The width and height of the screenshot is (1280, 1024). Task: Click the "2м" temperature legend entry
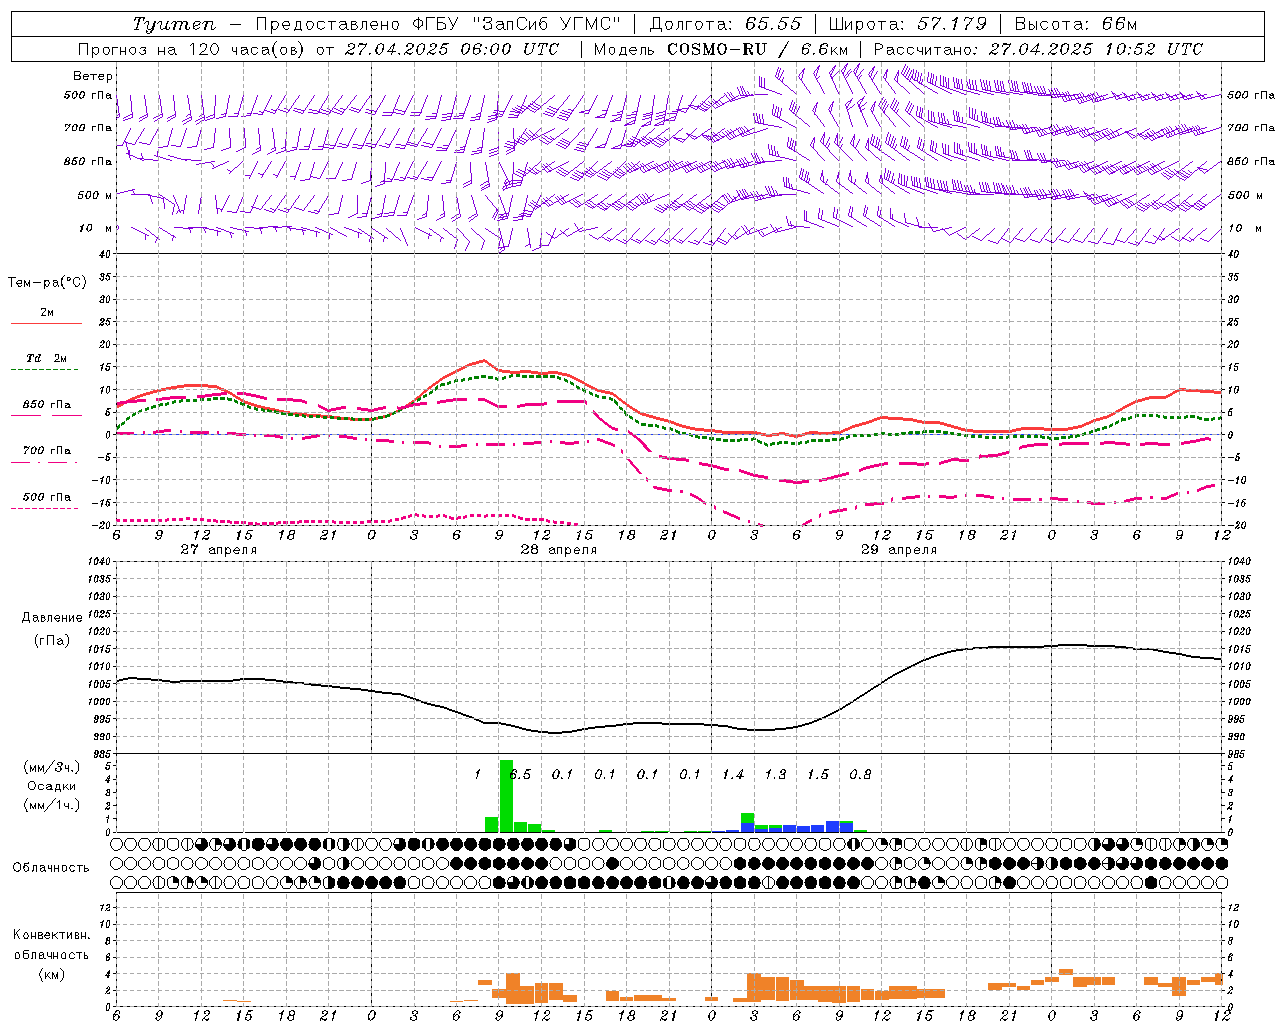pyautogui.click(x=47, y=312)
